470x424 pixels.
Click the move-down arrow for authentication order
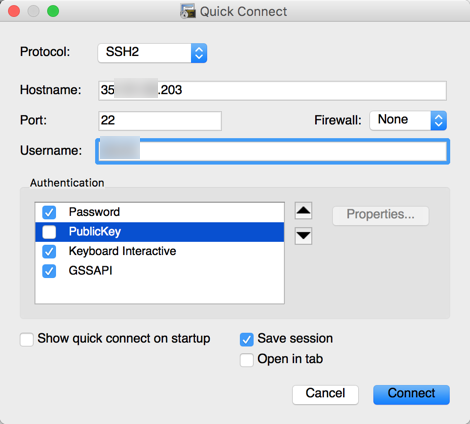[x=303, y=236]
